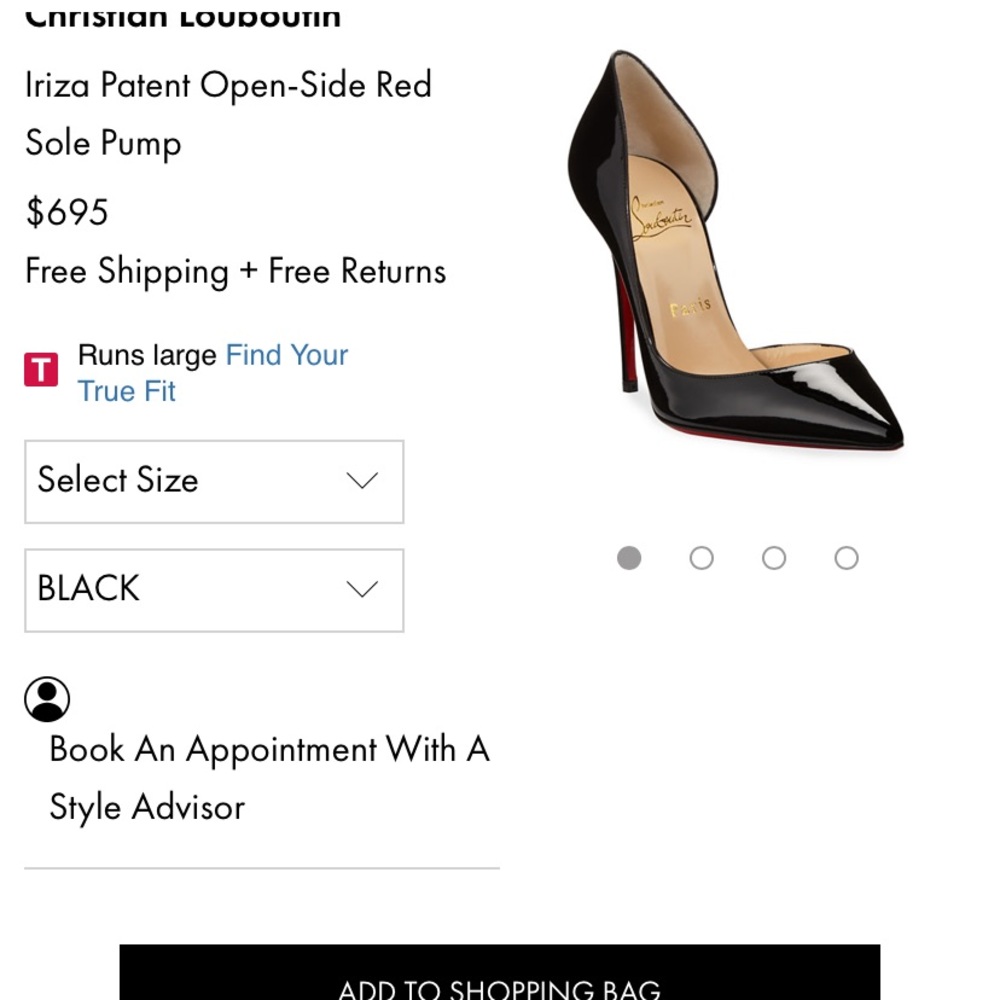The width and height of the screenshot is (1000, 1000).
Task: Click the Free Shipping + Free Returns text
Action: tap(235, 270)
